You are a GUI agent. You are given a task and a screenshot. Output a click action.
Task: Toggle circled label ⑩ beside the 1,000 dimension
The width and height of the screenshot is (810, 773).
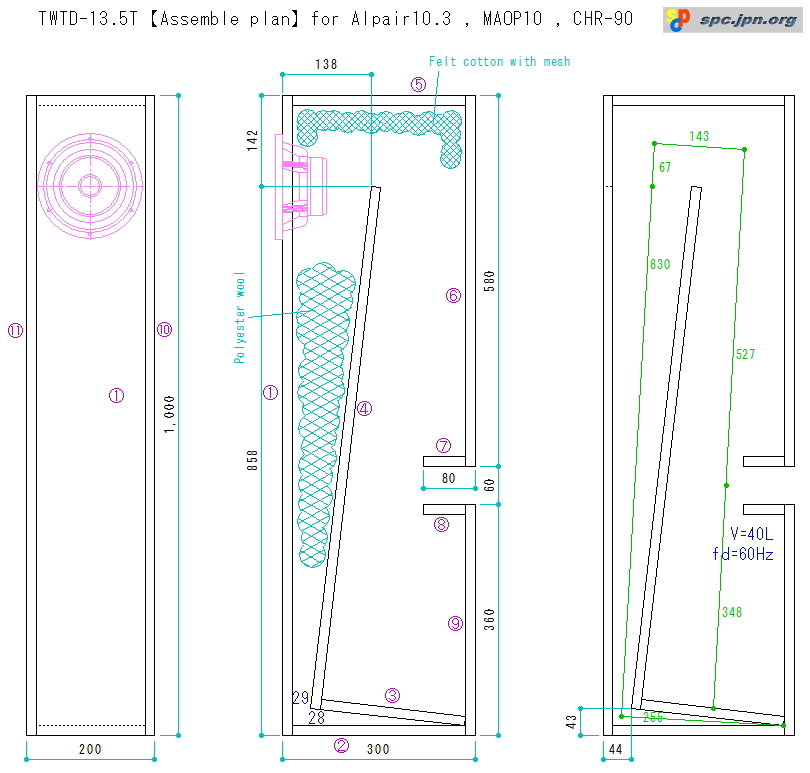click(x=165, y=328)
